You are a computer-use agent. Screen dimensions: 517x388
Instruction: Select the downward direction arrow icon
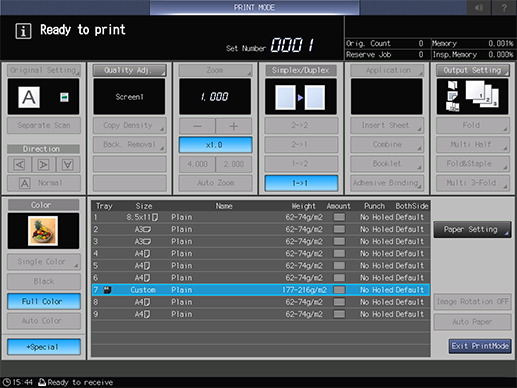pyautogui.click(x=68, y=164)
